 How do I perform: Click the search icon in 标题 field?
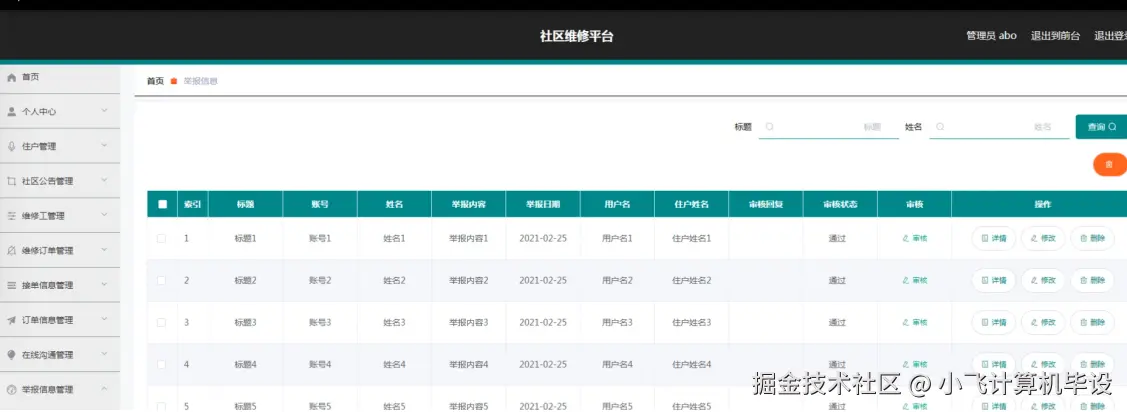769,127
